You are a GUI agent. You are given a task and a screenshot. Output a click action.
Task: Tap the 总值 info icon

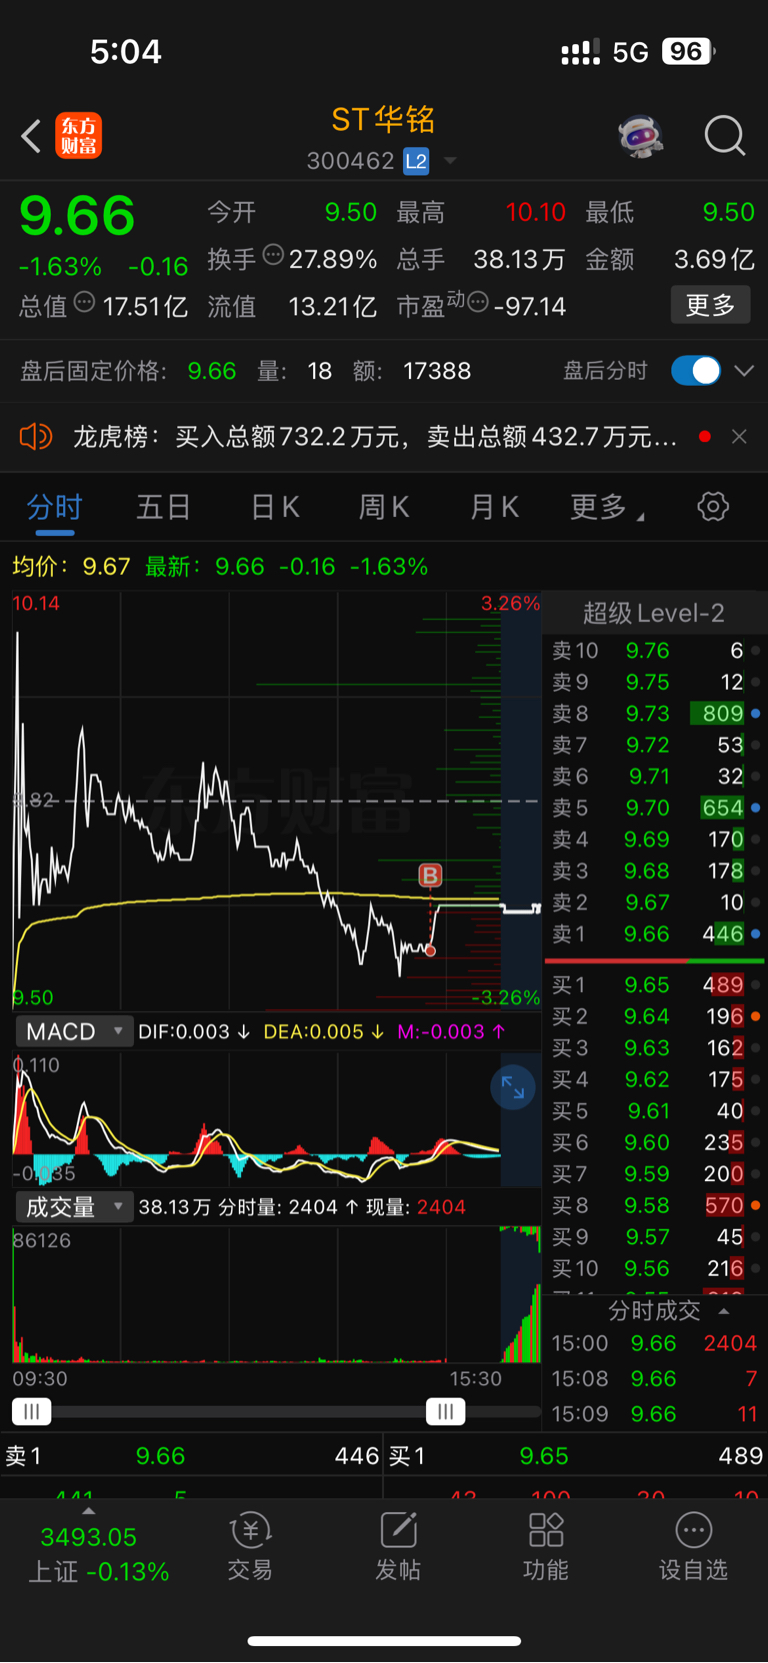(85, 302)
